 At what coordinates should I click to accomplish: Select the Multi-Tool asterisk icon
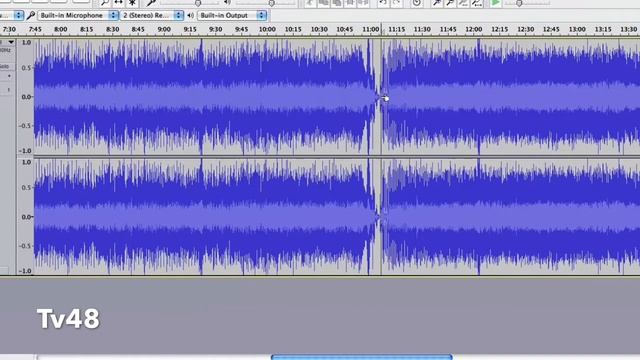click(132, 3)
